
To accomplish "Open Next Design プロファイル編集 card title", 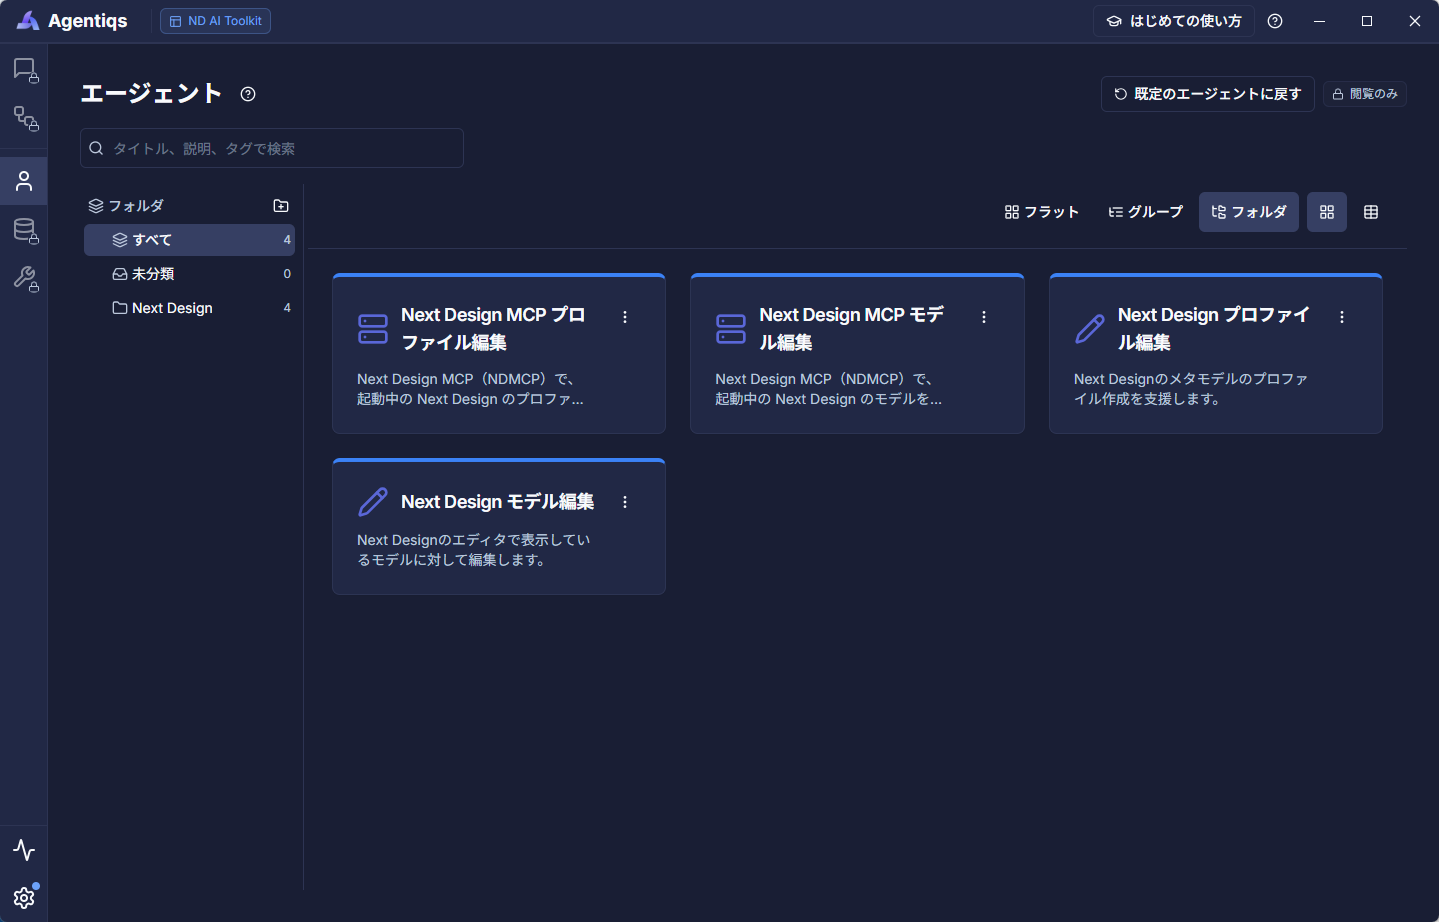I will 1213,329.
